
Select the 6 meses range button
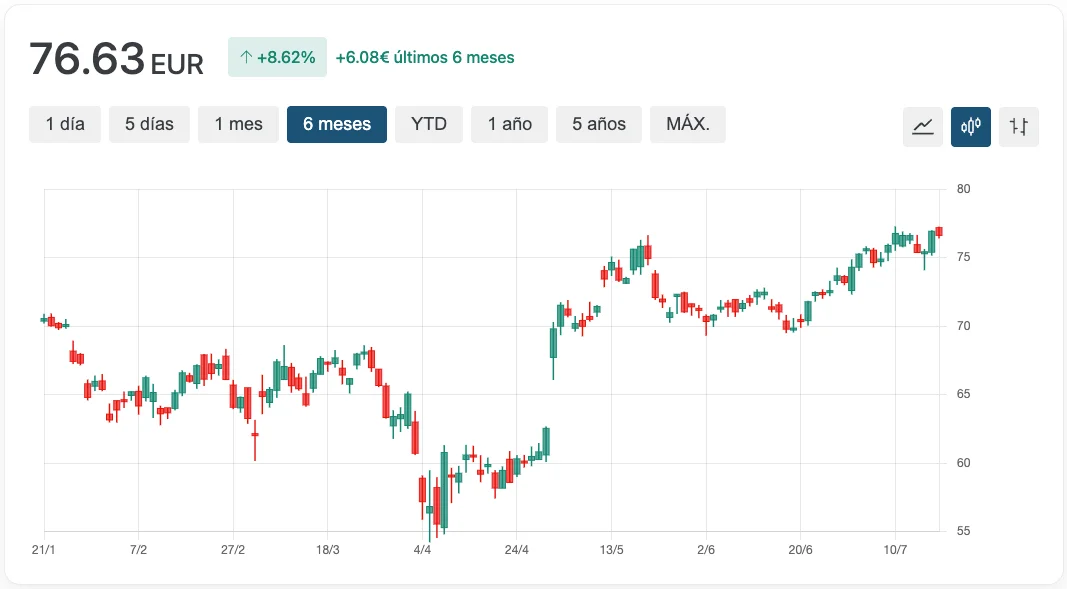(337, 125)
